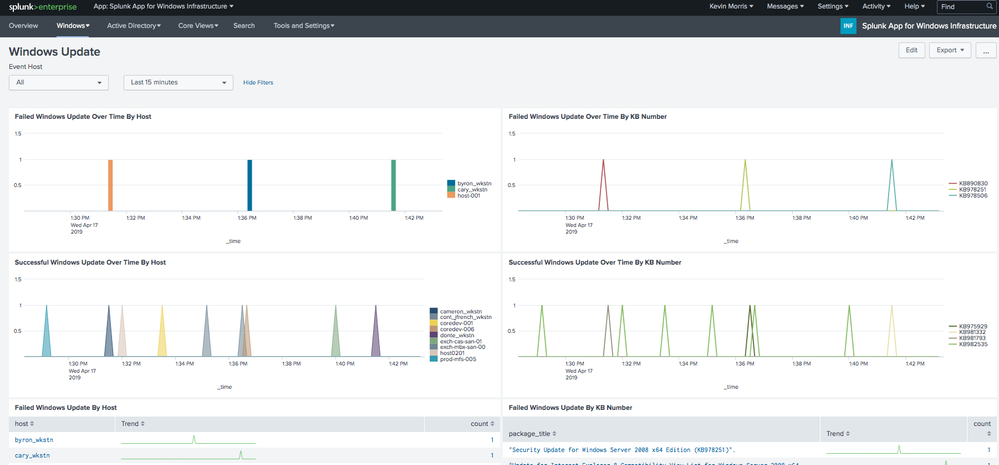Screen dimensions: 999x465
Task: Click the byron_wkstn trend sparkline
Action: coord(189,440)
